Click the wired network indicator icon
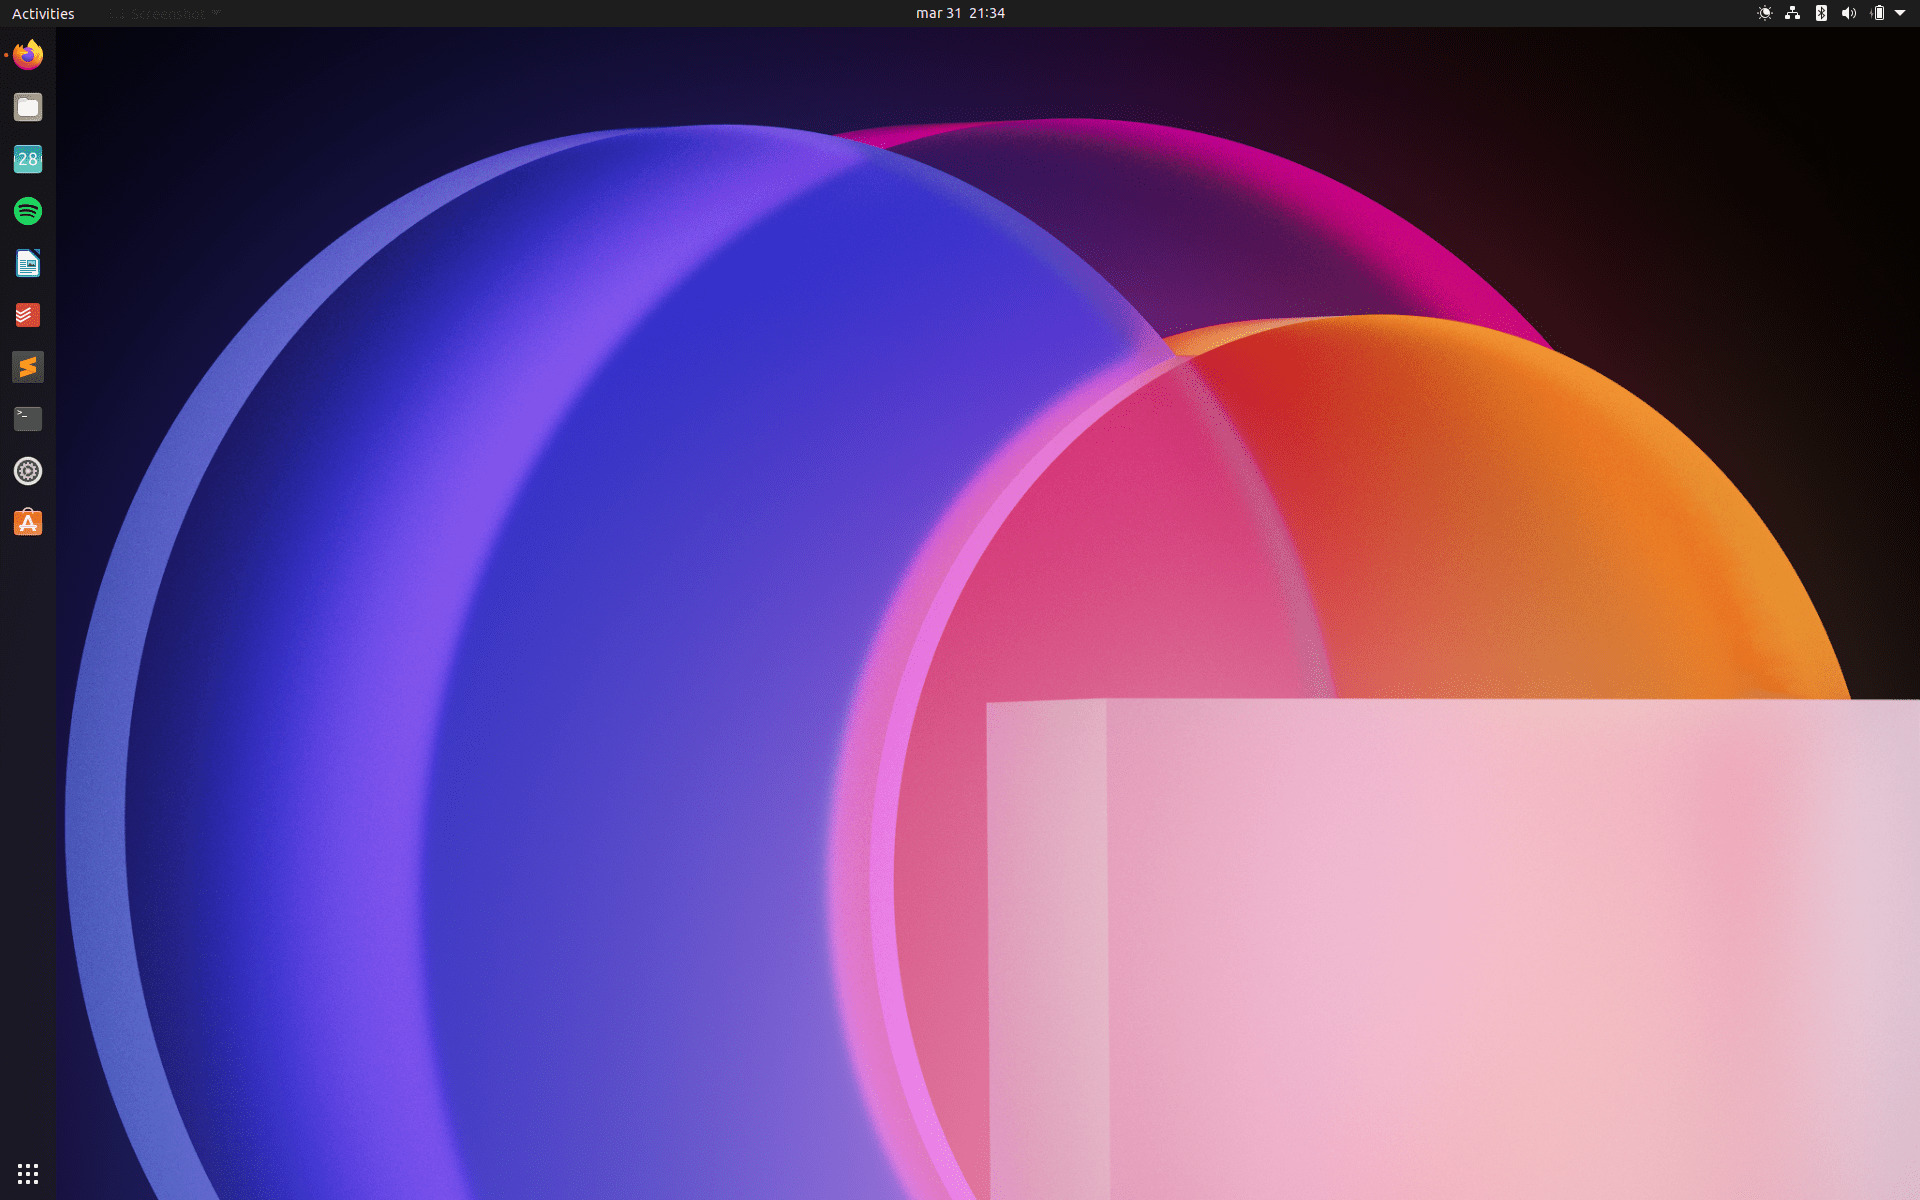Screen dimensions: 1920x1200 point(1793,13)
